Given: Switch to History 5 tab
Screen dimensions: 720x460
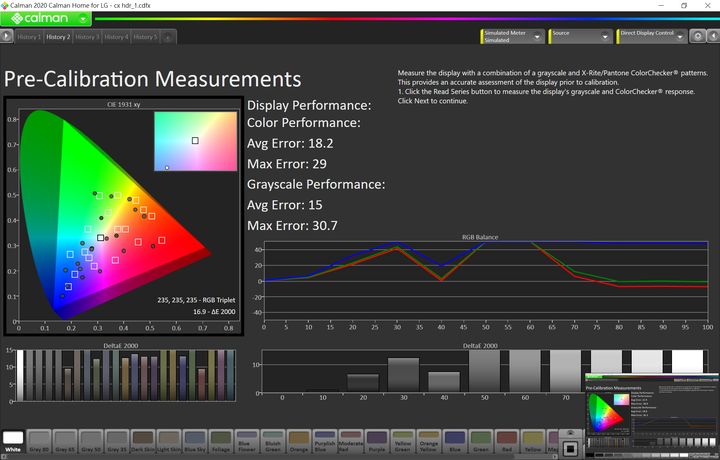Looking at the screenshot, I should [145, 37].
